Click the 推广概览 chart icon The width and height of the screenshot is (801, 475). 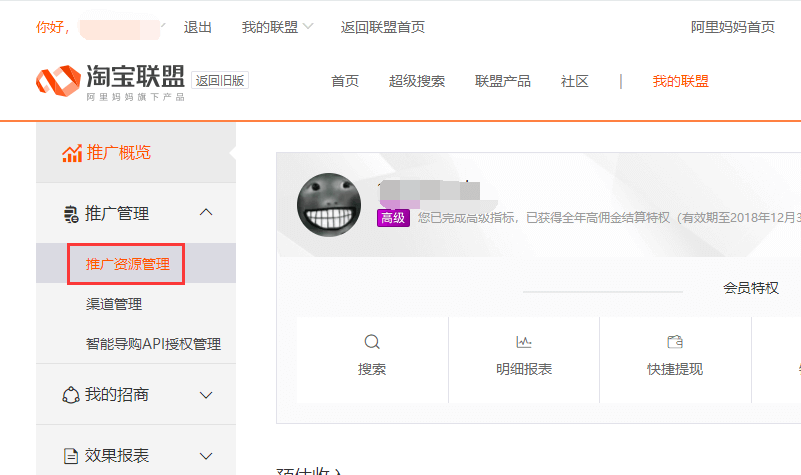(71, 153)
